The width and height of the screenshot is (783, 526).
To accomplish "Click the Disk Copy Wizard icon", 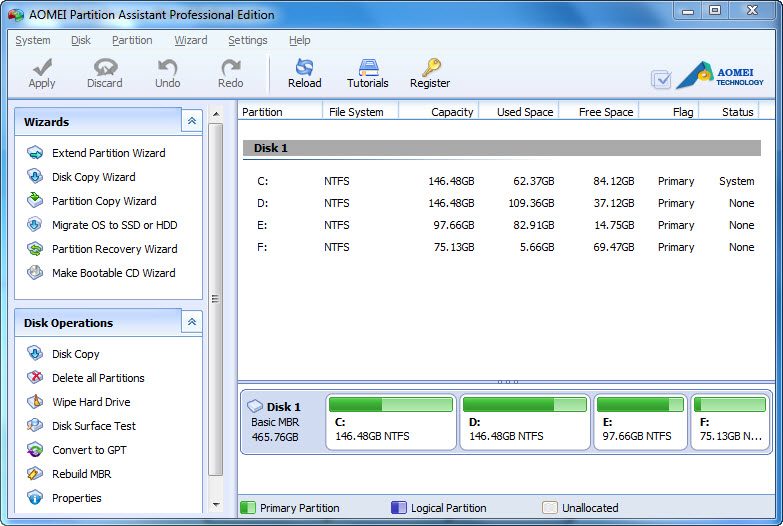I will (x=35, y=176).
